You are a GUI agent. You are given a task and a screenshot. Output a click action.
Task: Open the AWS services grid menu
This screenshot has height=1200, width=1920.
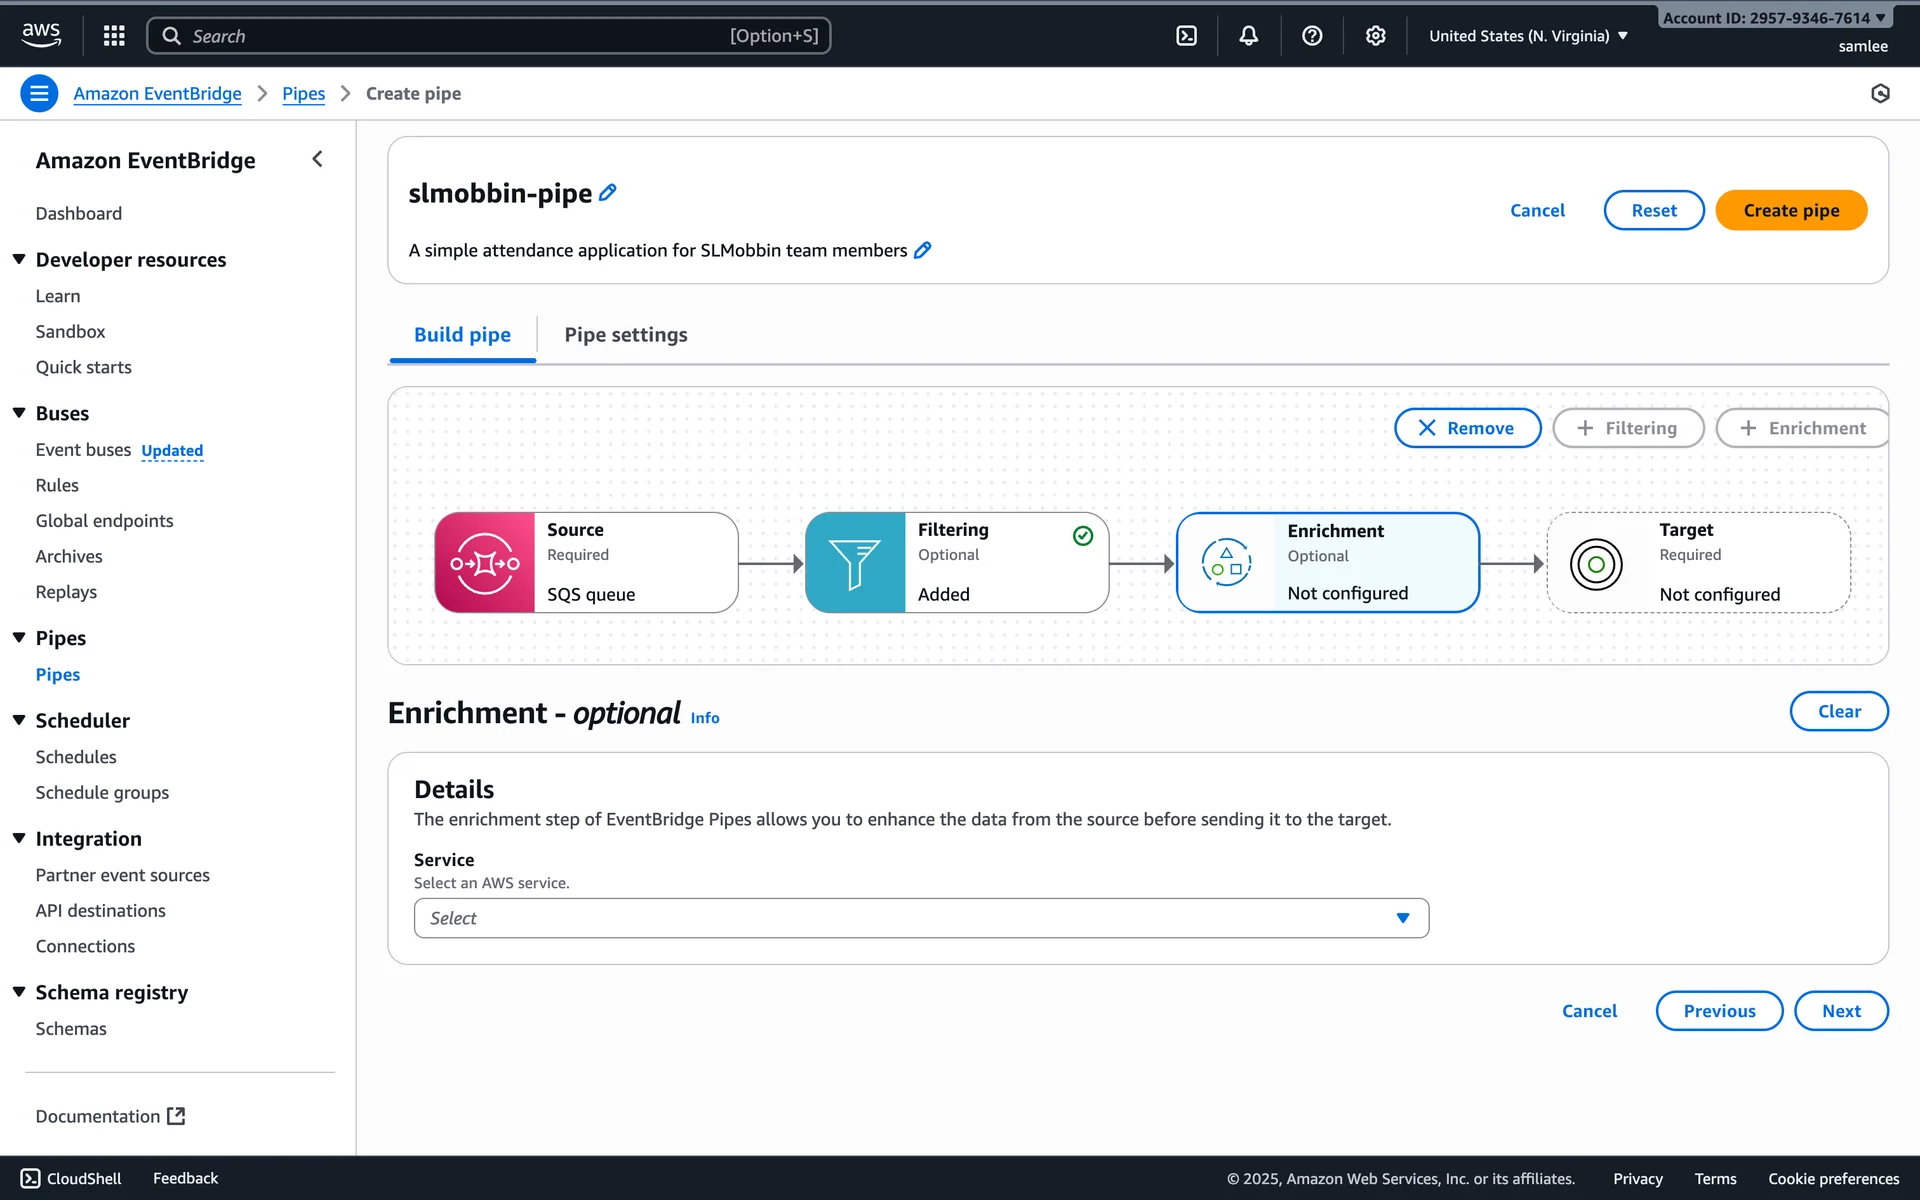pyautogui.click(x=114, y=36)
